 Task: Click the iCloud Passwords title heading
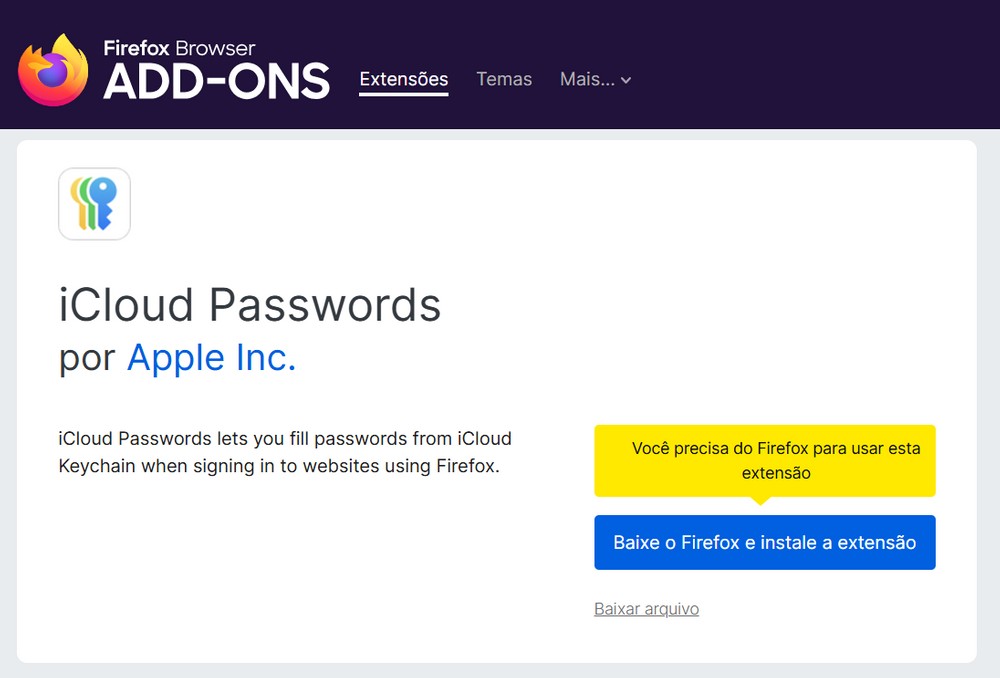[x=249, y=304]
